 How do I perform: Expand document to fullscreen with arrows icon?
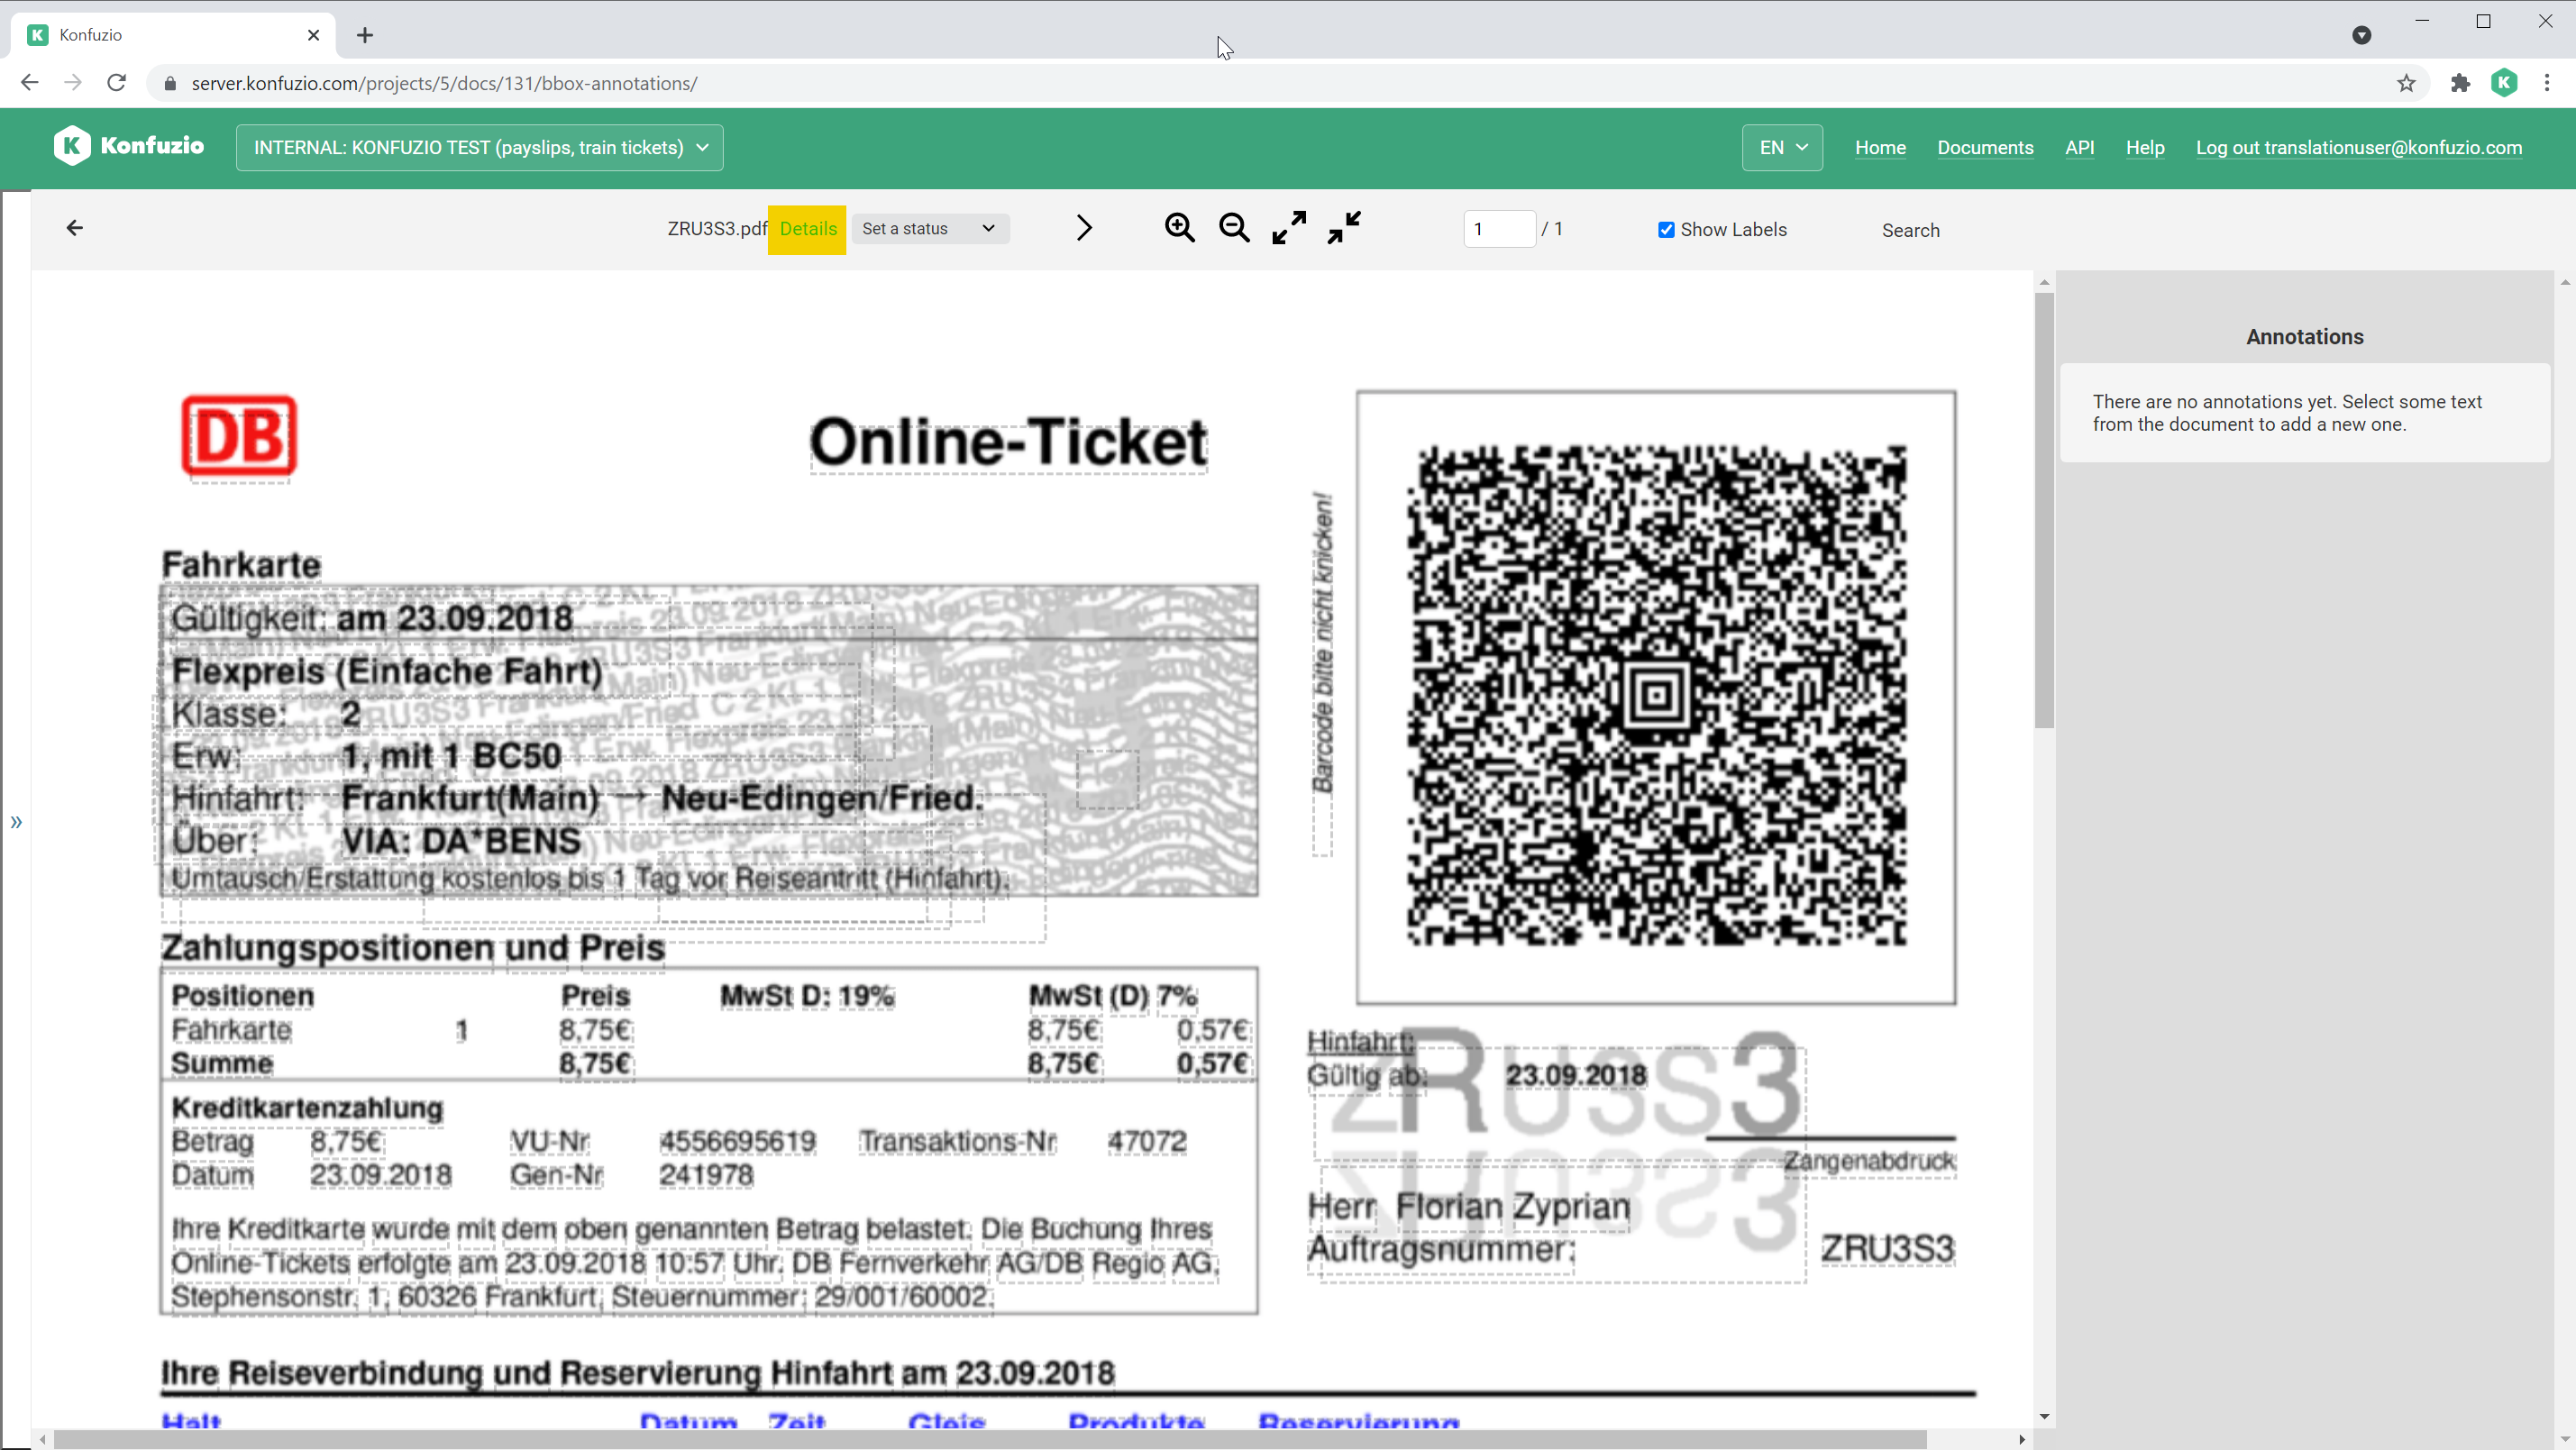(1289, 228)
